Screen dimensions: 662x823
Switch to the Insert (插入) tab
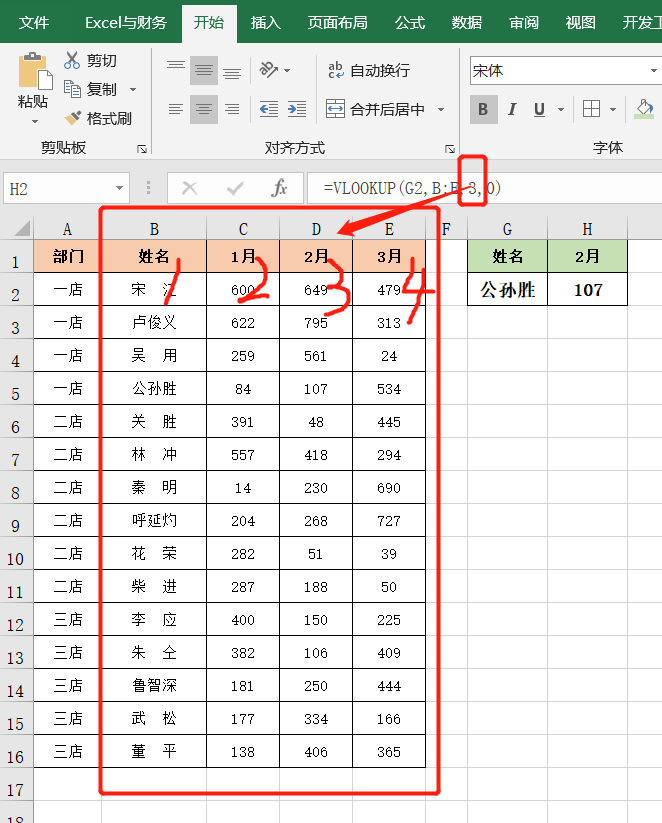pos(266,23)
